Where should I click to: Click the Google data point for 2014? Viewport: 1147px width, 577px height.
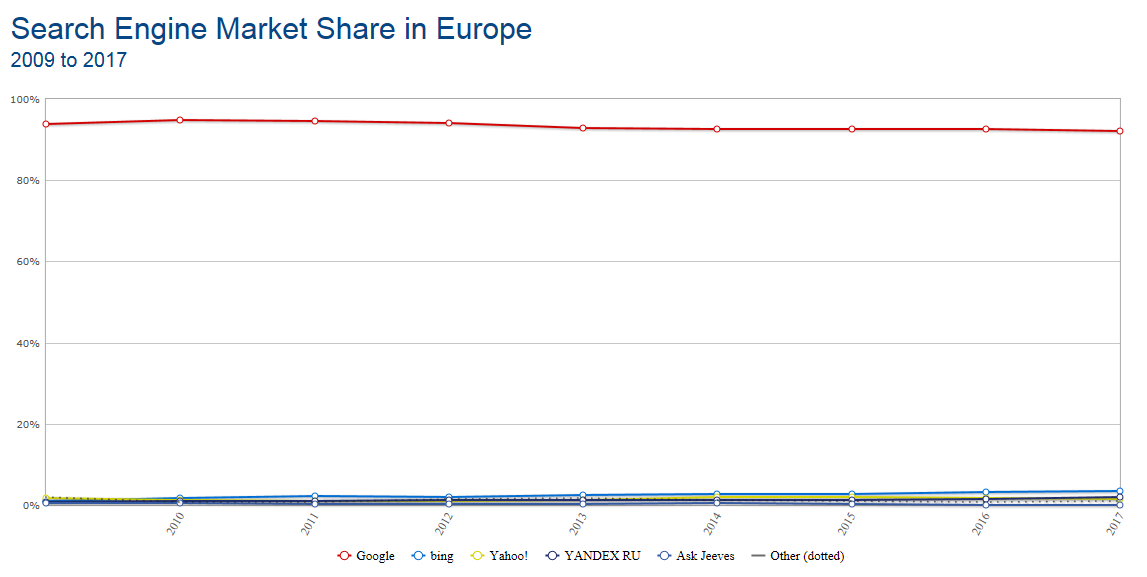coord(717,129)
